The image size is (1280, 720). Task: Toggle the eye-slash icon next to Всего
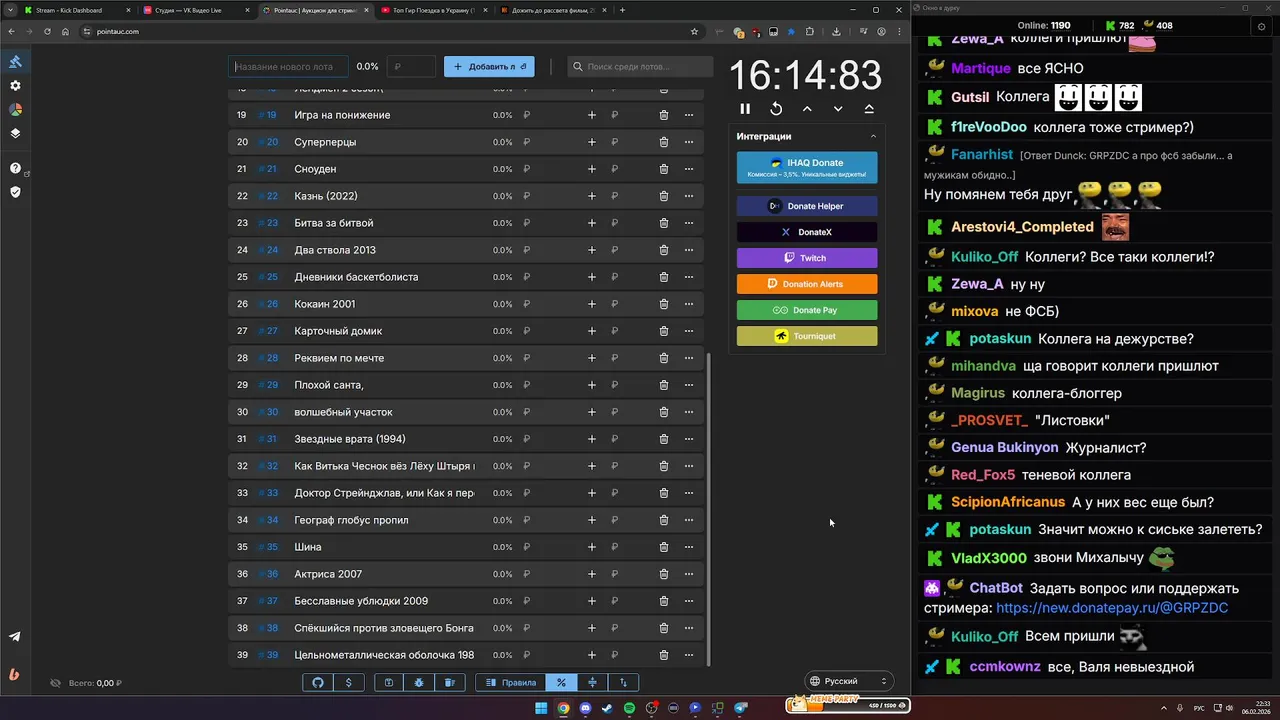pyautogui.click(x=56, y=683)
